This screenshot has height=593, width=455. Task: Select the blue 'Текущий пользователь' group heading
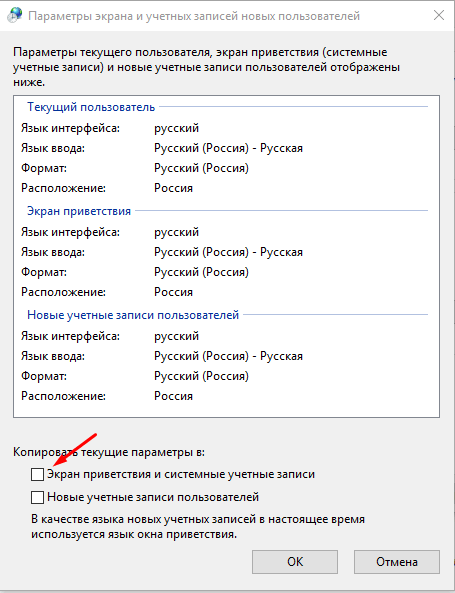click(x=91, y=107)
